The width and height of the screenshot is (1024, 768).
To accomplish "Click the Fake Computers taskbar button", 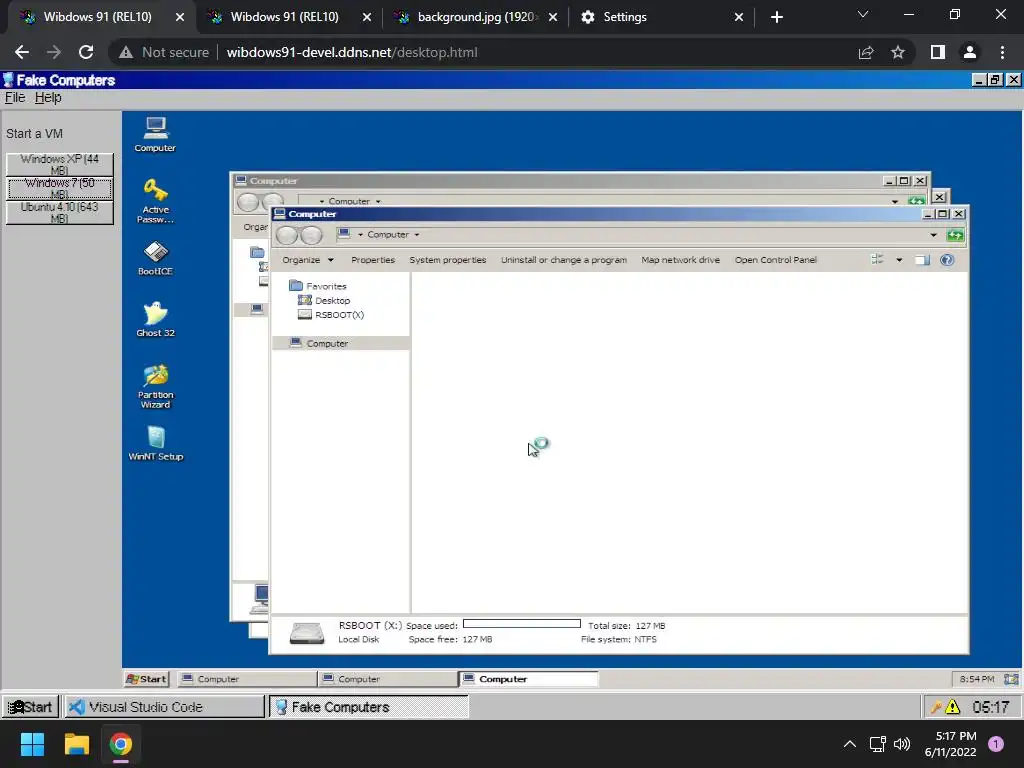I will [x=368, y=707].
